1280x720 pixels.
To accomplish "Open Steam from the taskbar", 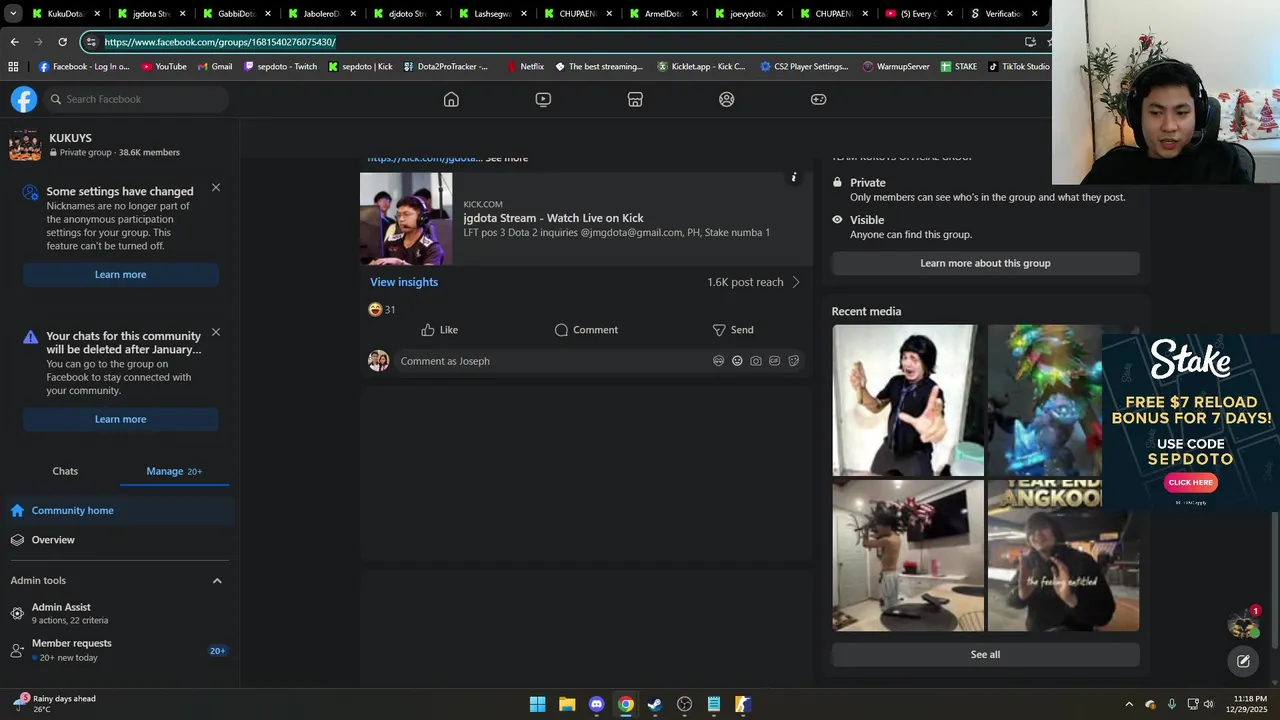I will click(x=655, y=704).
